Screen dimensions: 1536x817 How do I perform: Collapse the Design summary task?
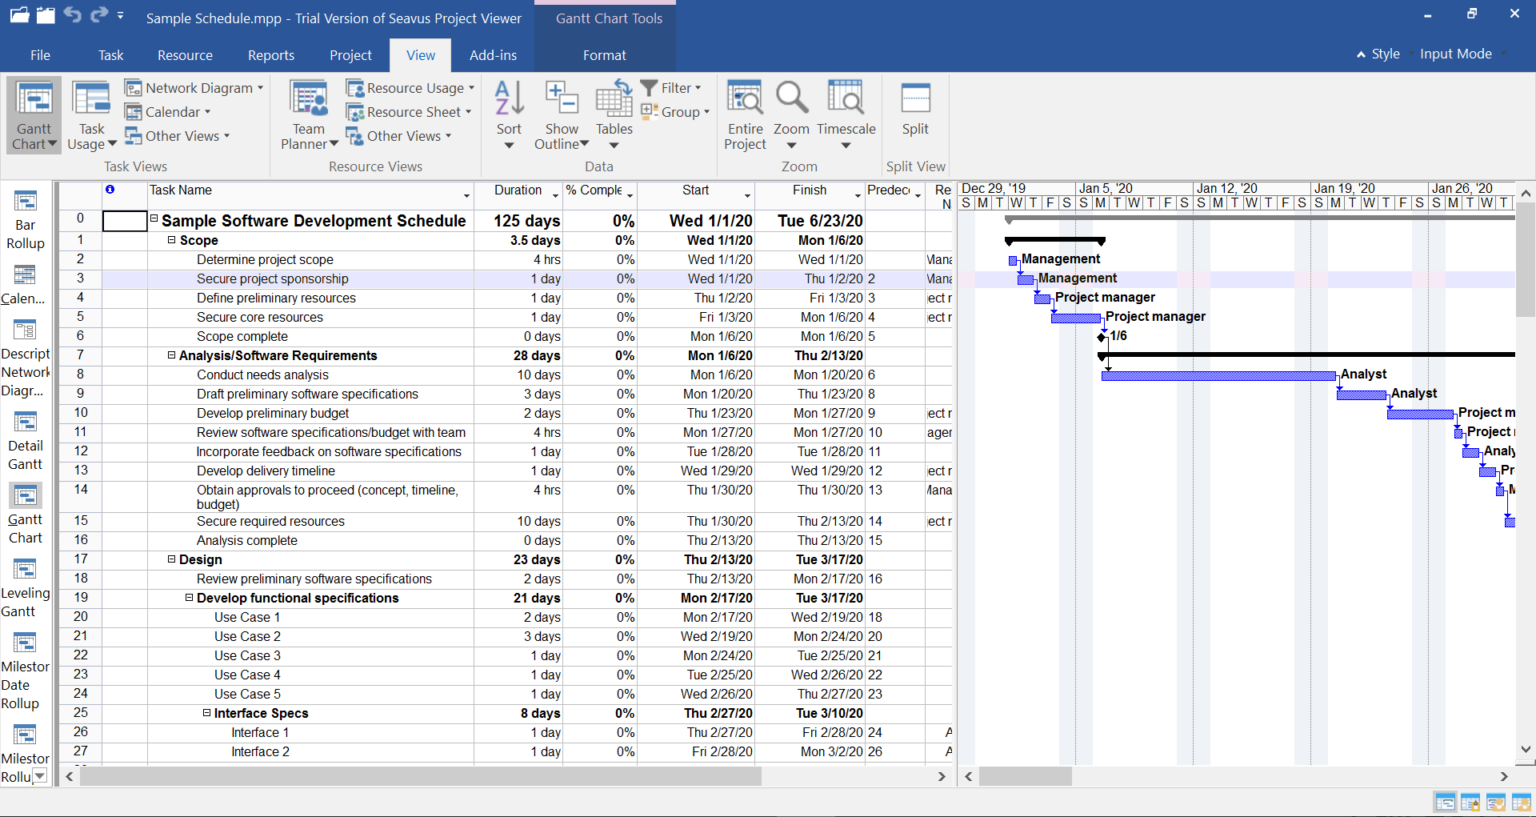point(172,559)
